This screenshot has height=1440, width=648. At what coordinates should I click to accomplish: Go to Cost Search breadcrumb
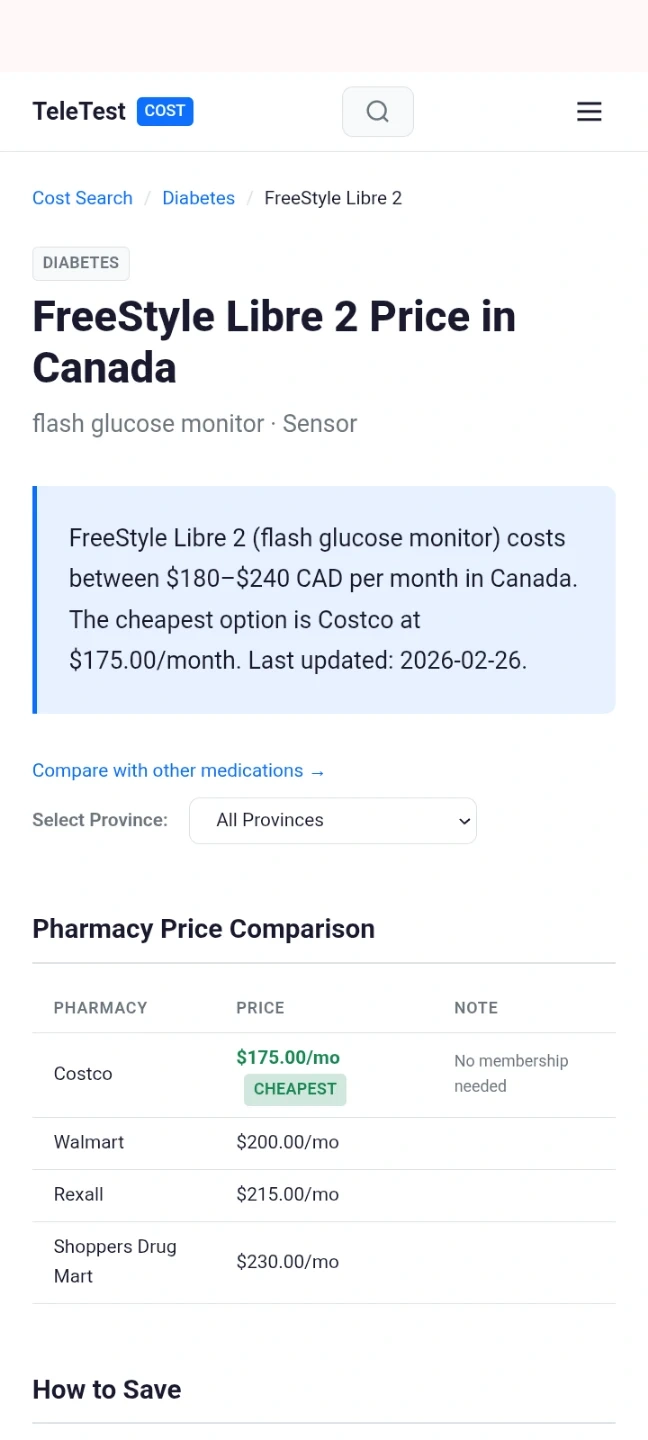tap(82, 198)
